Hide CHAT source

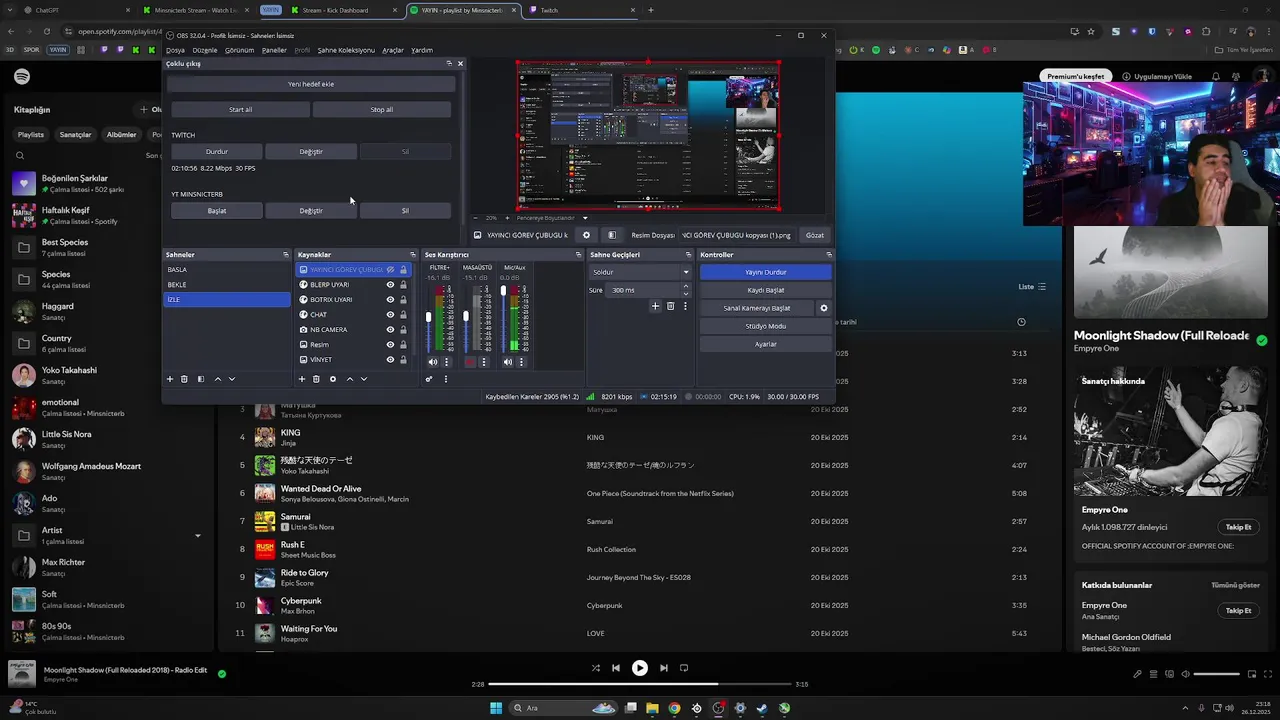coord(390,315)
